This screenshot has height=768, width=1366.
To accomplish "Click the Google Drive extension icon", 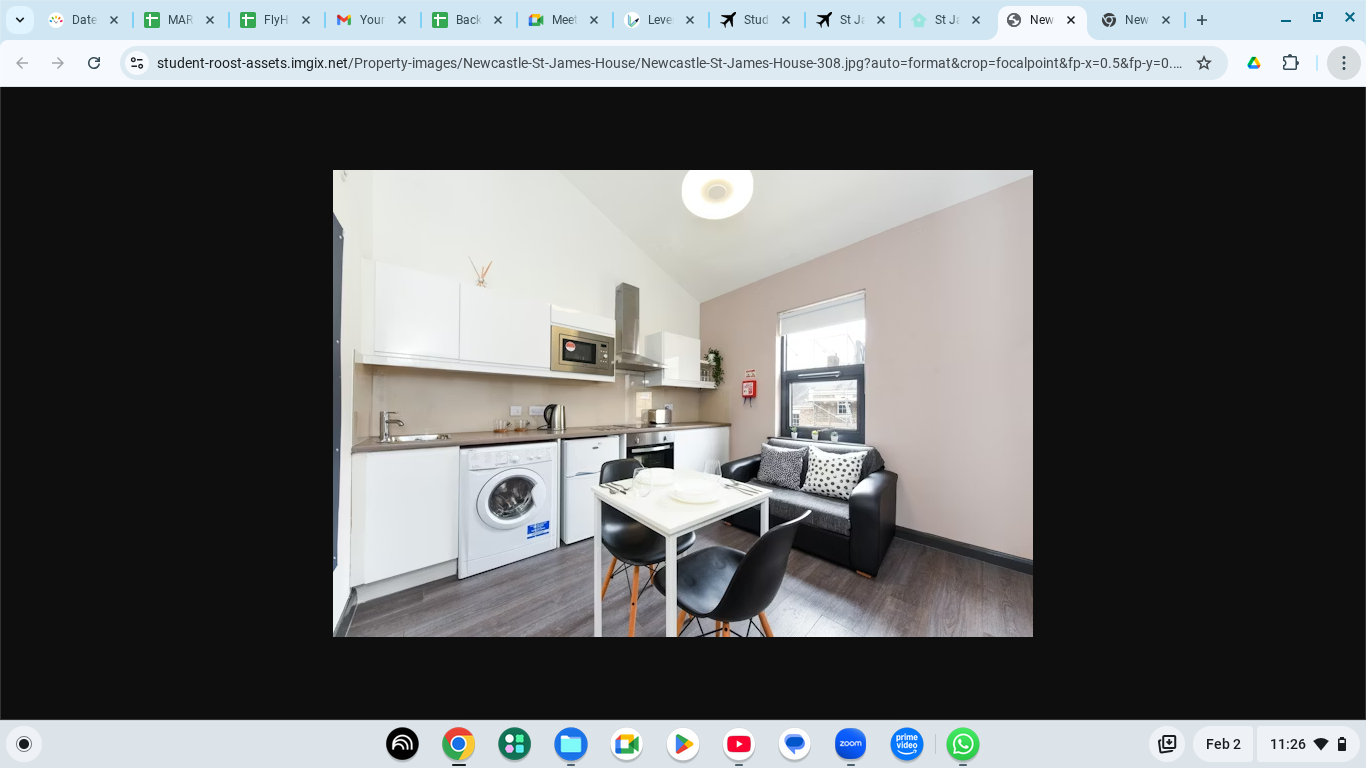I will point(1253,63).
